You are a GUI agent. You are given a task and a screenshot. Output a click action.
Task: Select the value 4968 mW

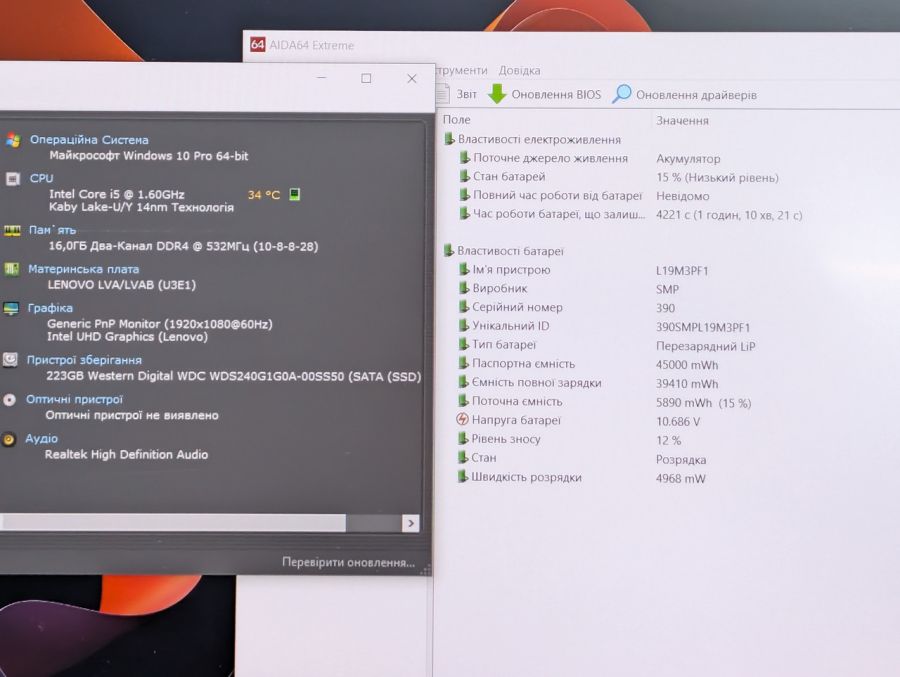tap(681, 478)
